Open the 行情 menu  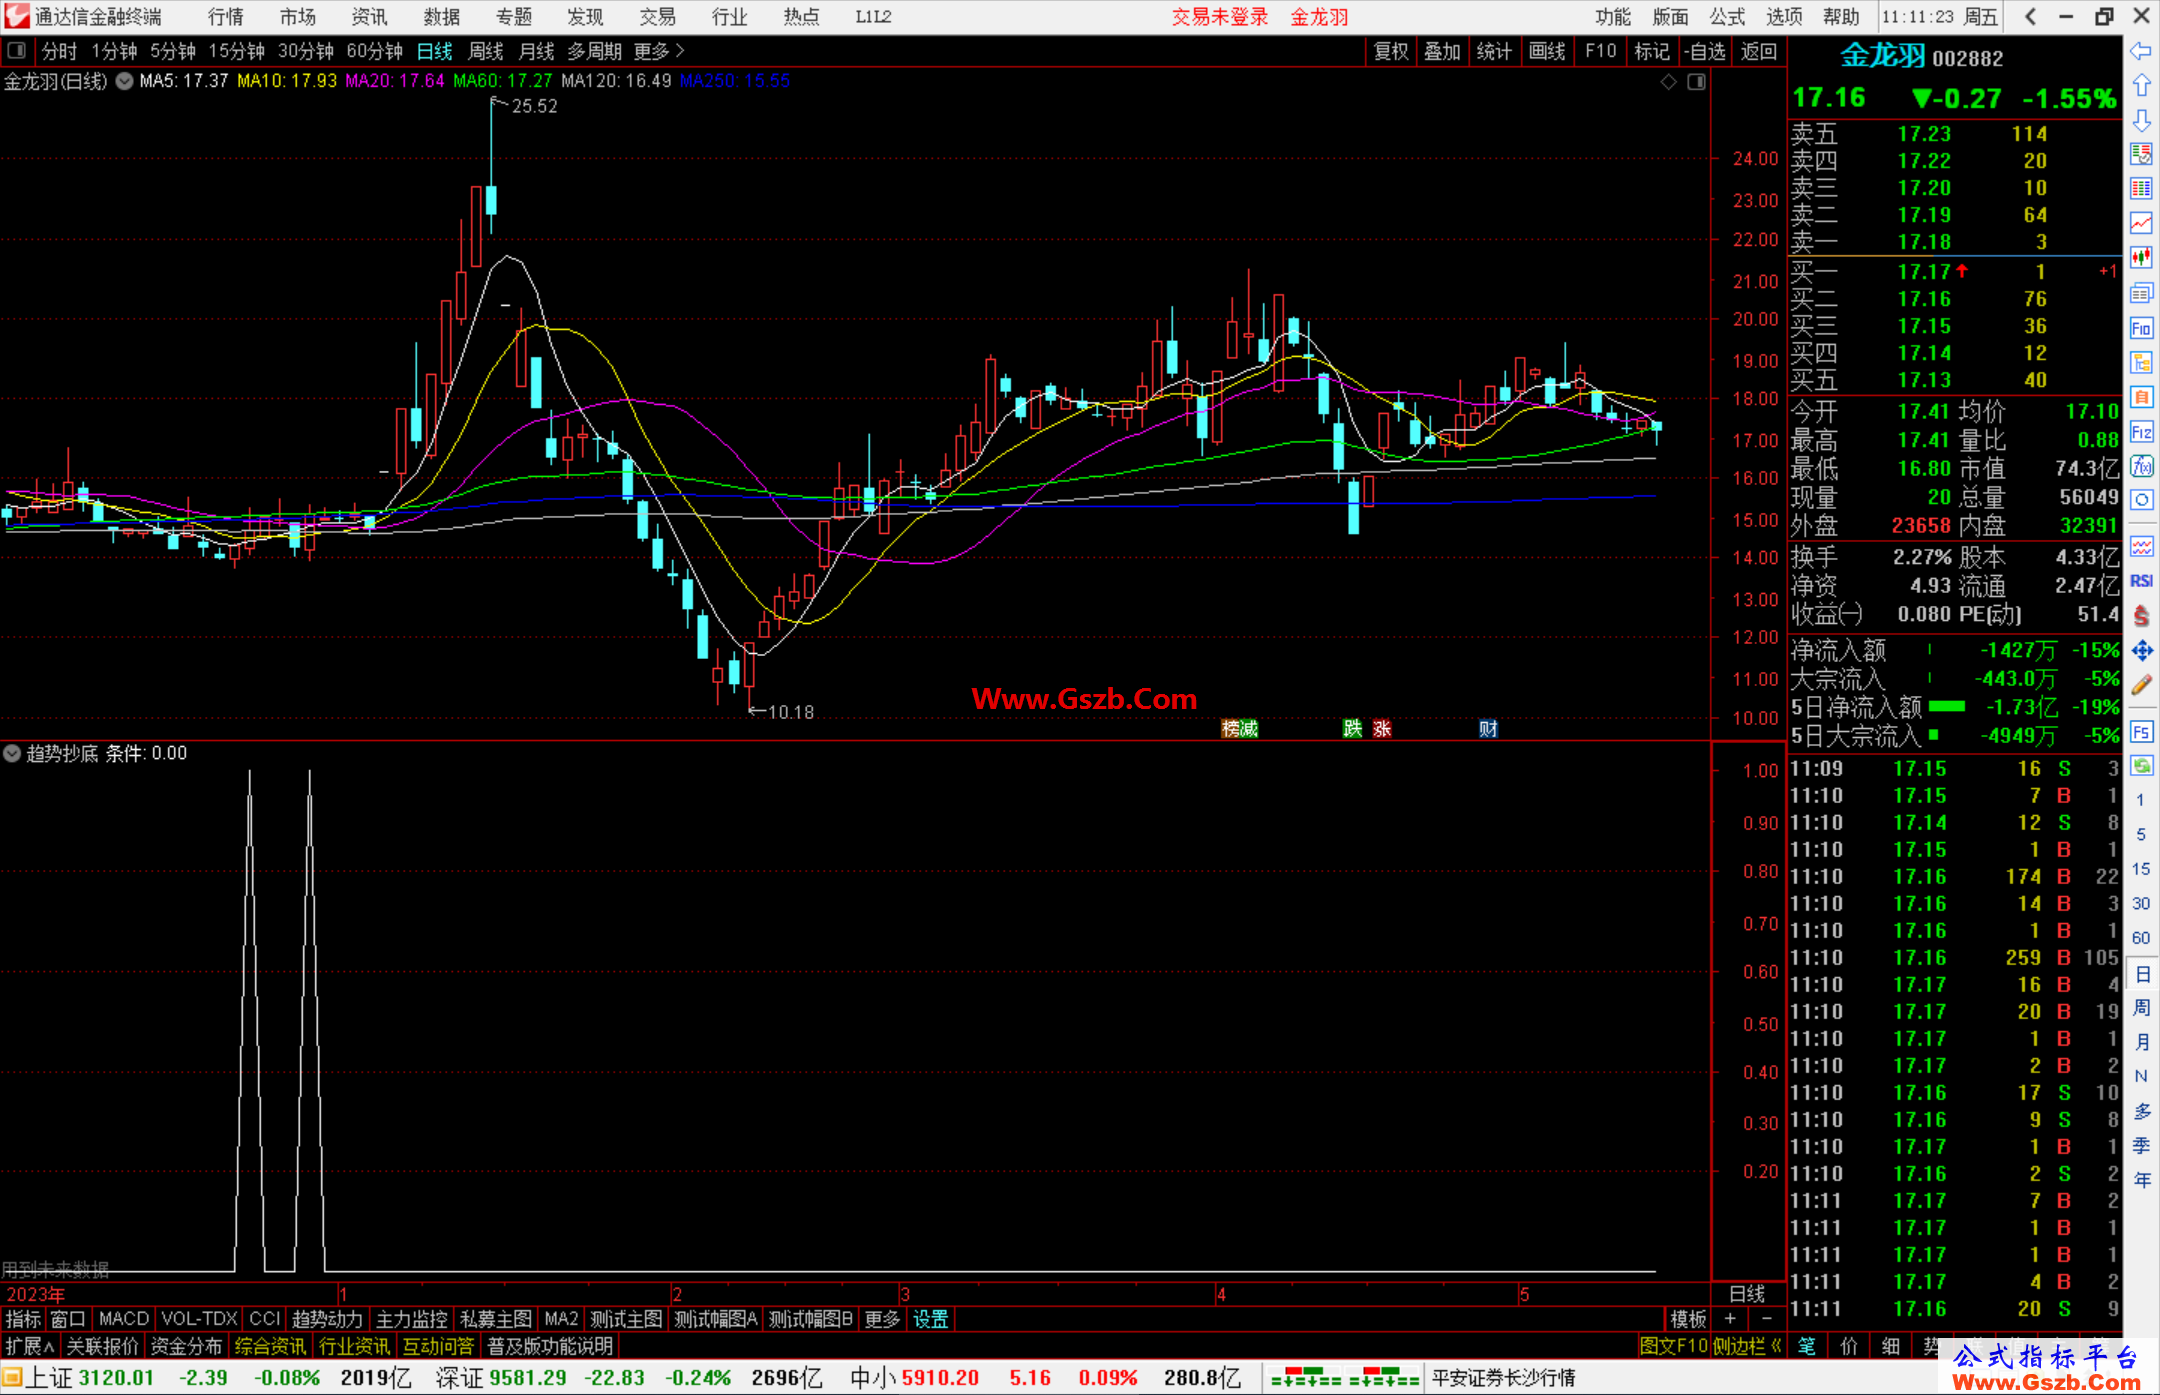(x=226, y=17)
